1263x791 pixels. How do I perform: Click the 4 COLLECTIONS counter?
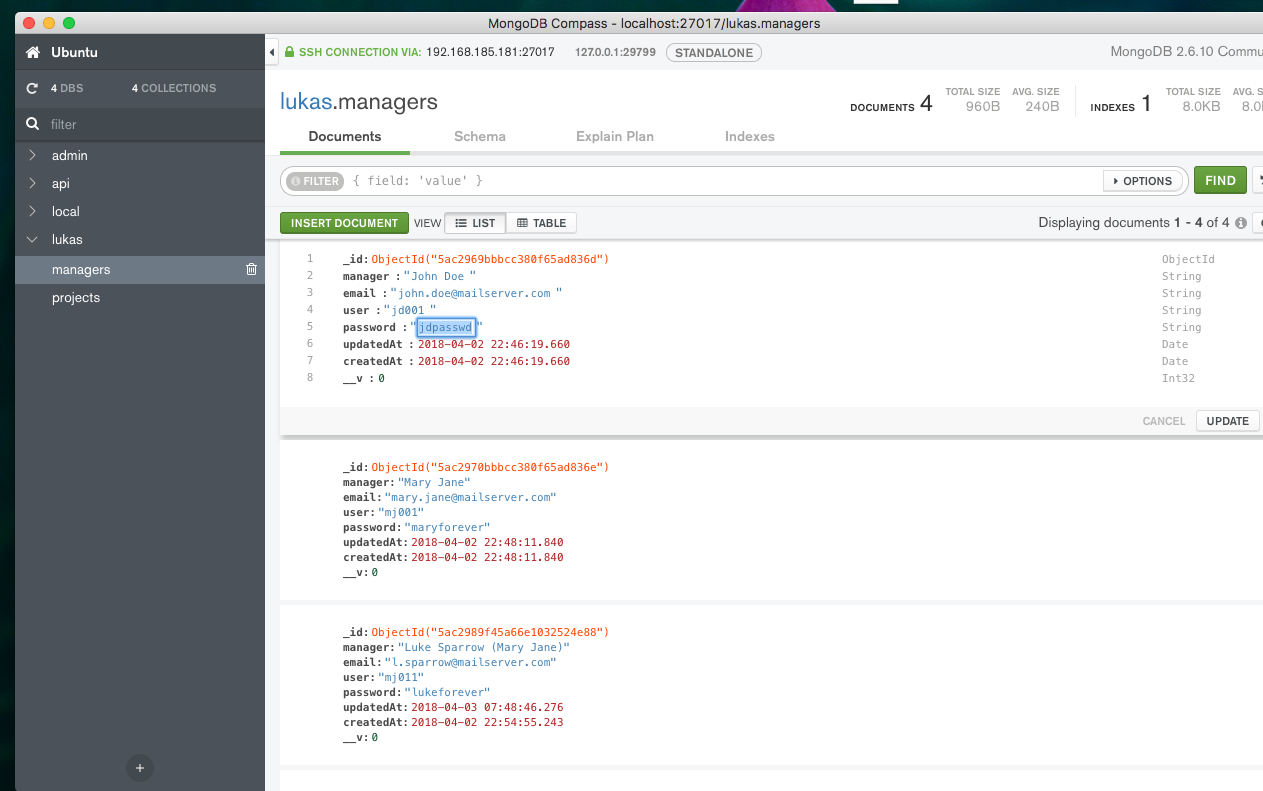[174, 88]
